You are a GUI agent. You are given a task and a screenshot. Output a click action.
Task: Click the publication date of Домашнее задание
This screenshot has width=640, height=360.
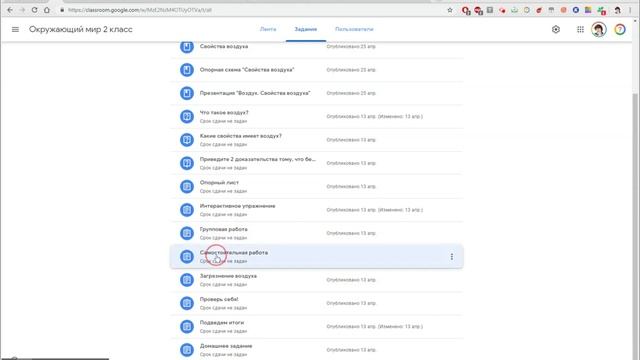[351, 350]
